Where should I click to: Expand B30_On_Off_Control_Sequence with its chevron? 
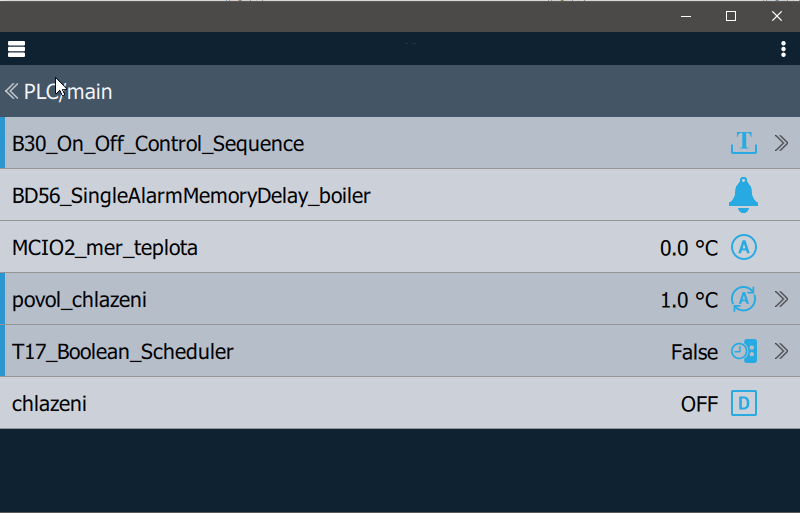click(781, 143)
